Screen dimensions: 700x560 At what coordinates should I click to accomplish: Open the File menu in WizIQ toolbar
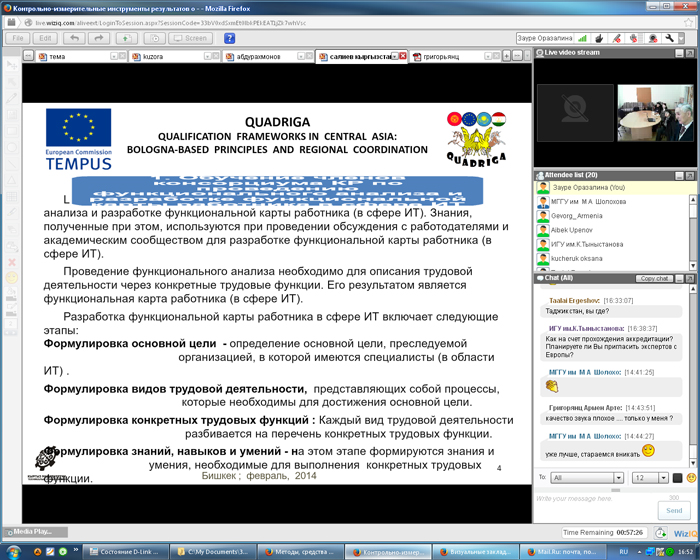coord(17,38)
